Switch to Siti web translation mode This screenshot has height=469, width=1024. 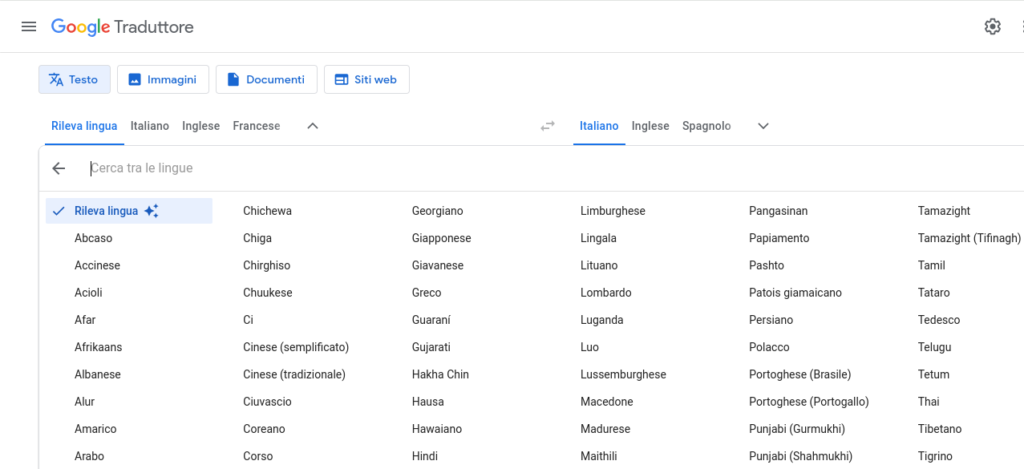(366, 79)
